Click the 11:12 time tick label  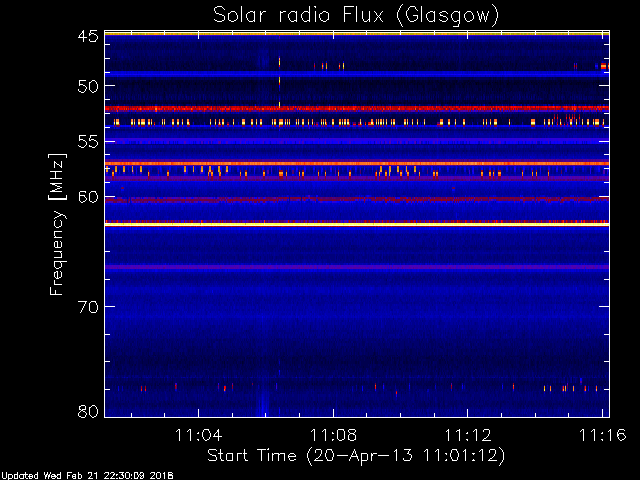[x=468, y=435]
